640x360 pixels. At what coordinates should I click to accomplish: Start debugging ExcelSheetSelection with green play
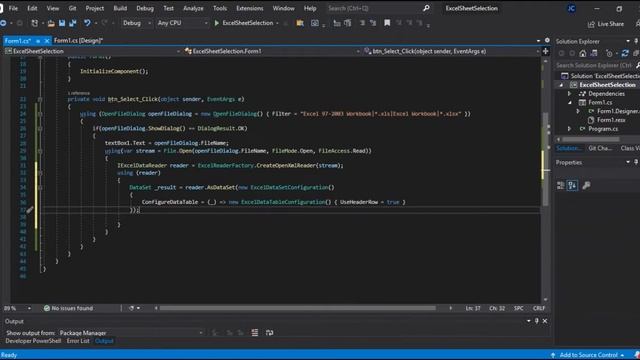(x=217, y=23)
